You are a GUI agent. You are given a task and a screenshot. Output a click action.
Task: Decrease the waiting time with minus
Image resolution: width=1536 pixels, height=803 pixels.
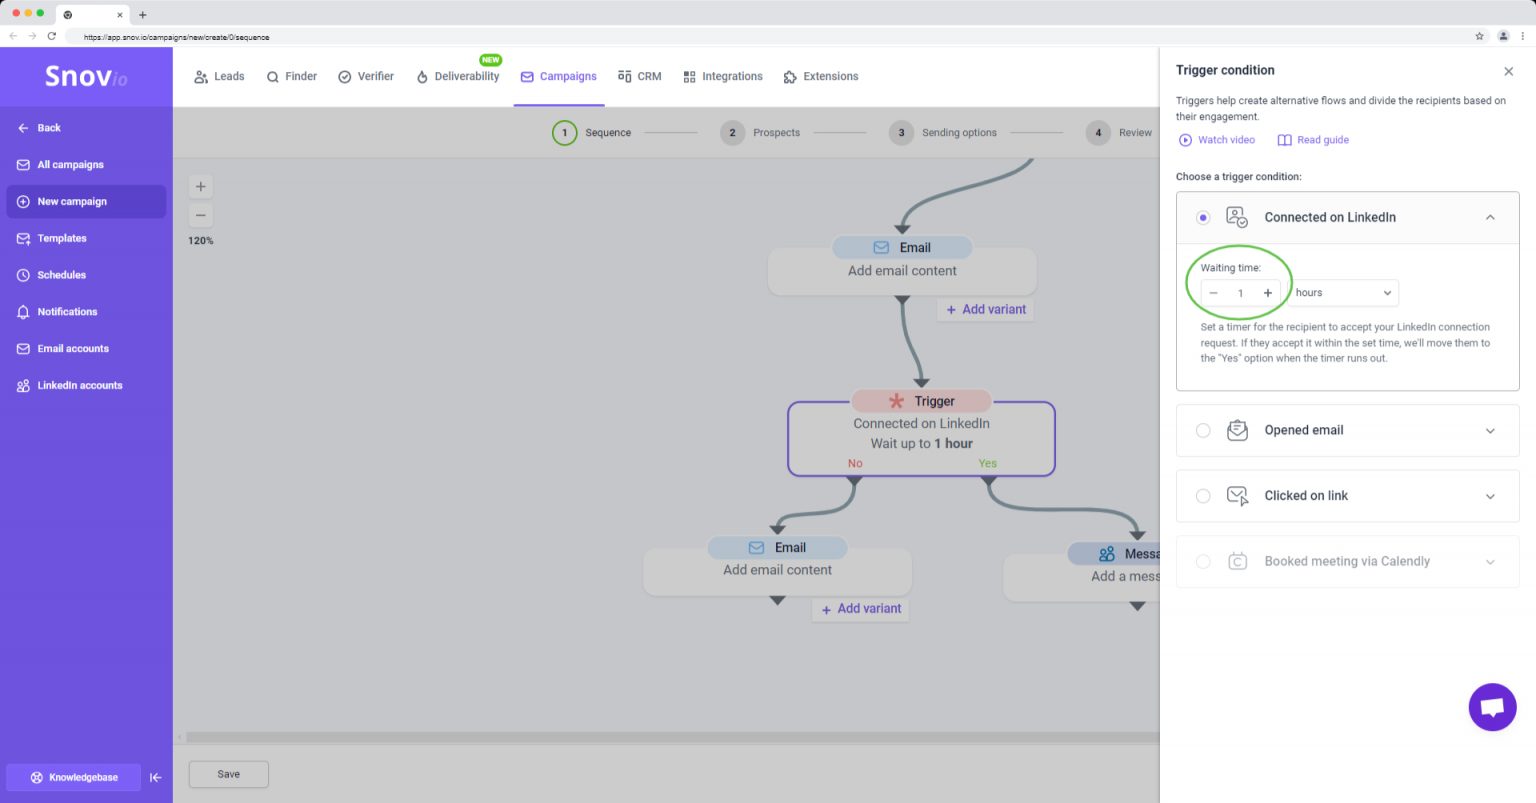point(1213,293)
